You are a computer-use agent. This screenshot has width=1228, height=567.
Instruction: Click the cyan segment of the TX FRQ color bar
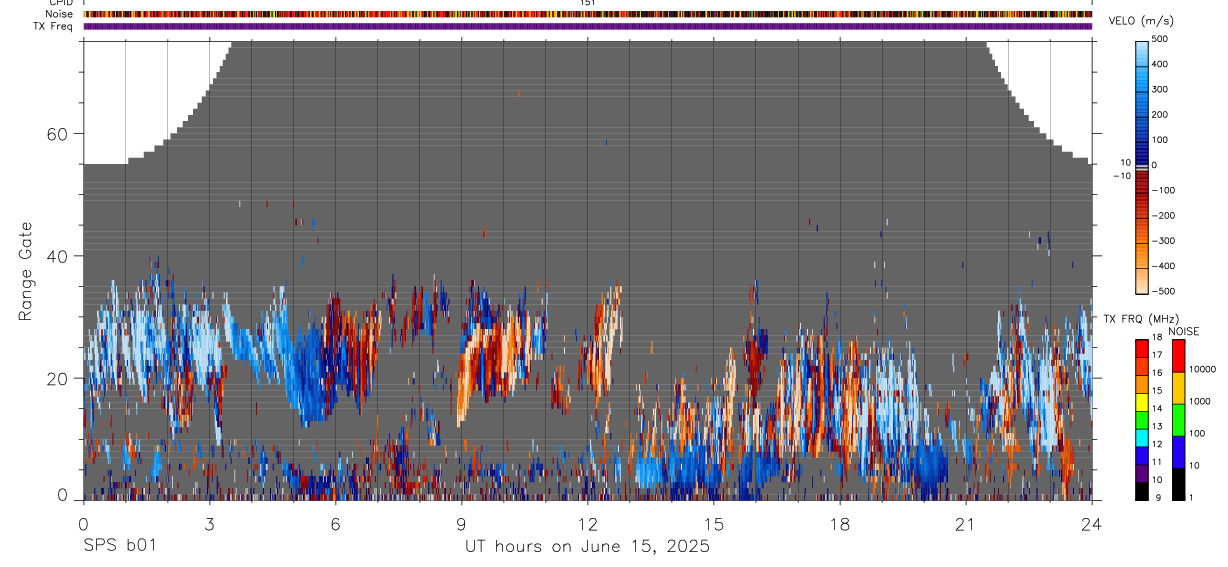pyautogui.click(x=1142, y=438)
